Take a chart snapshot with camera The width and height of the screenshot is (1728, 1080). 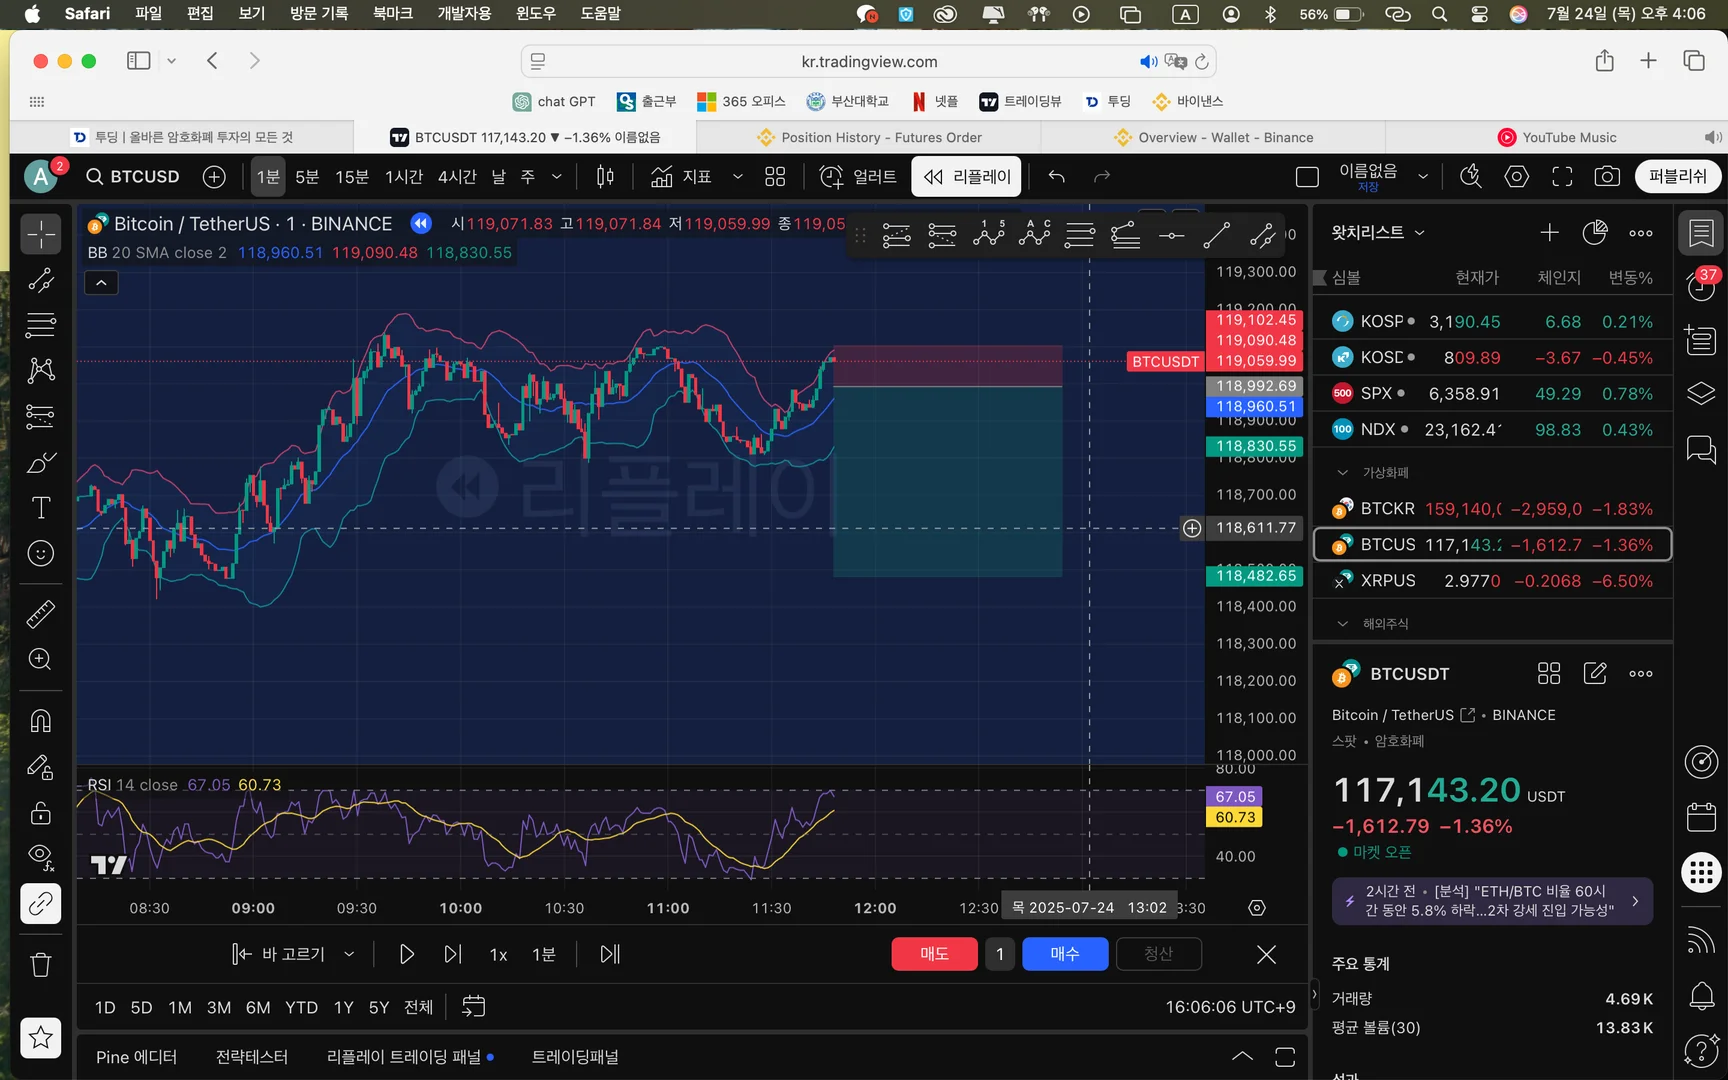1607,177
